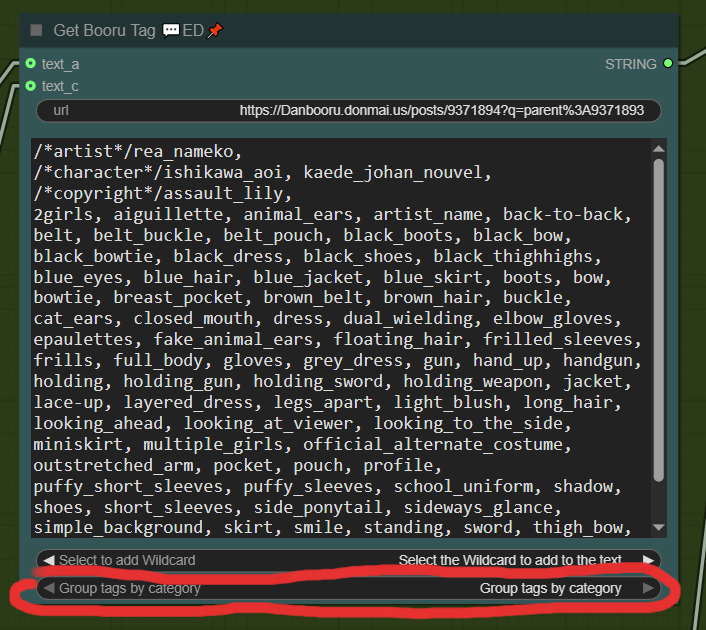The width and height of the screenshot is (706, 630).
Task: Click the aiguillette tag
Action: 168,214
